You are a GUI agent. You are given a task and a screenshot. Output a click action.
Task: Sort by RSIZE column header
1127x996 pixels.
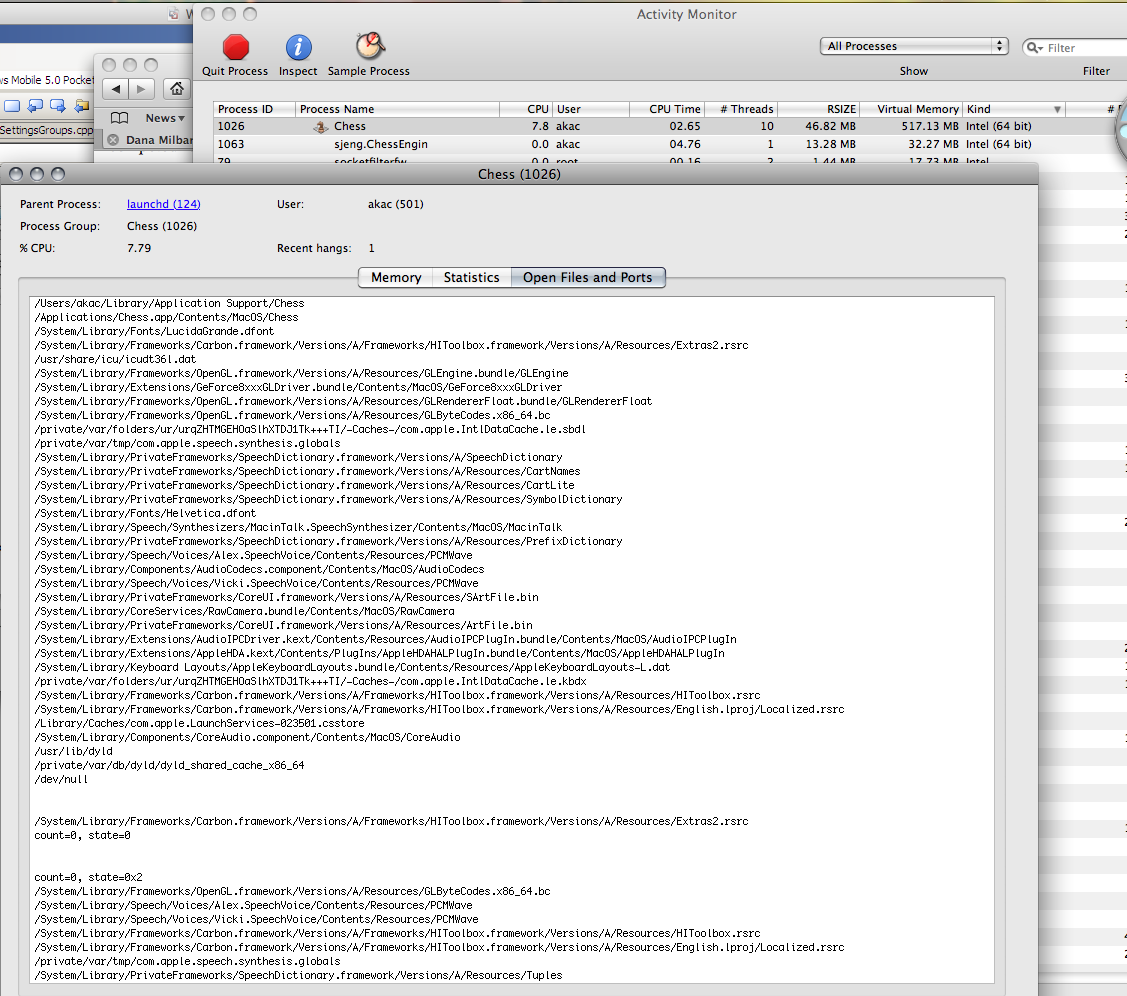tap(819, 109)
